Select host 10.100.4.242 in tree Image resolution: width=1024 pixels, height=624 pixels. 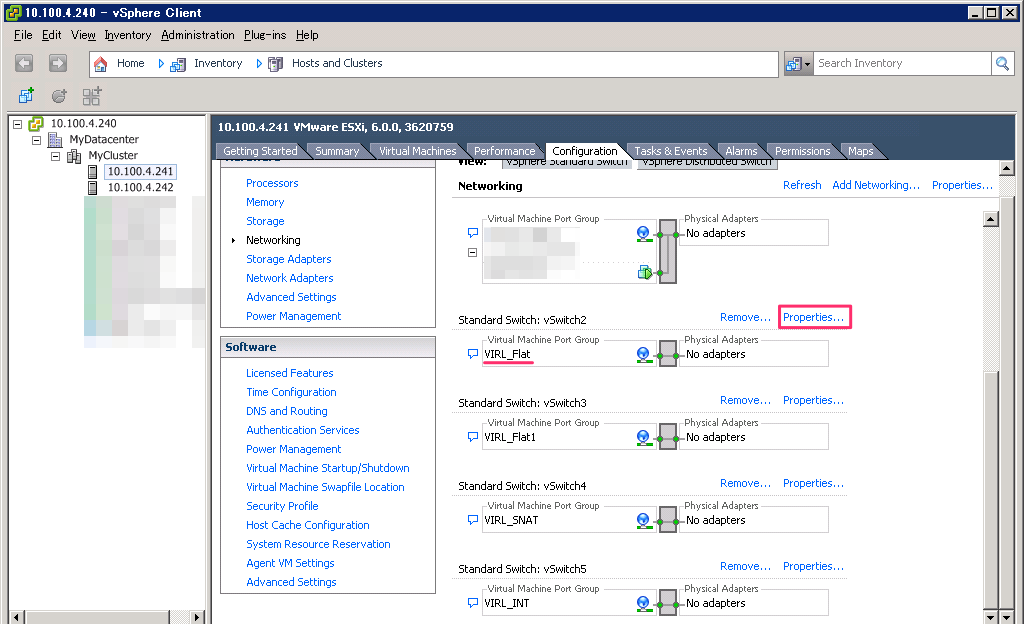click(140, 188)
